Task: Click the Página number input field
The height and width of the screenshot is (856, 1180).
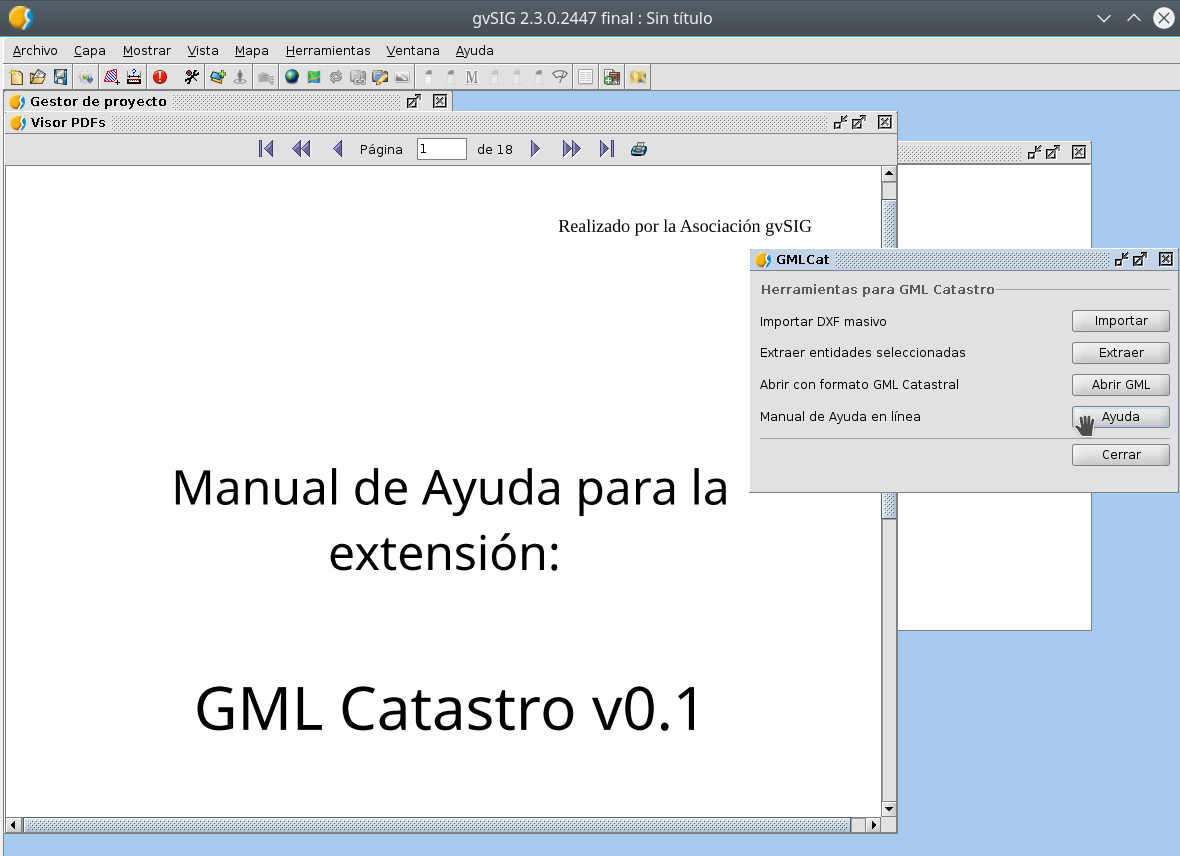Action: pyautogui.click(x=441, y=149)
